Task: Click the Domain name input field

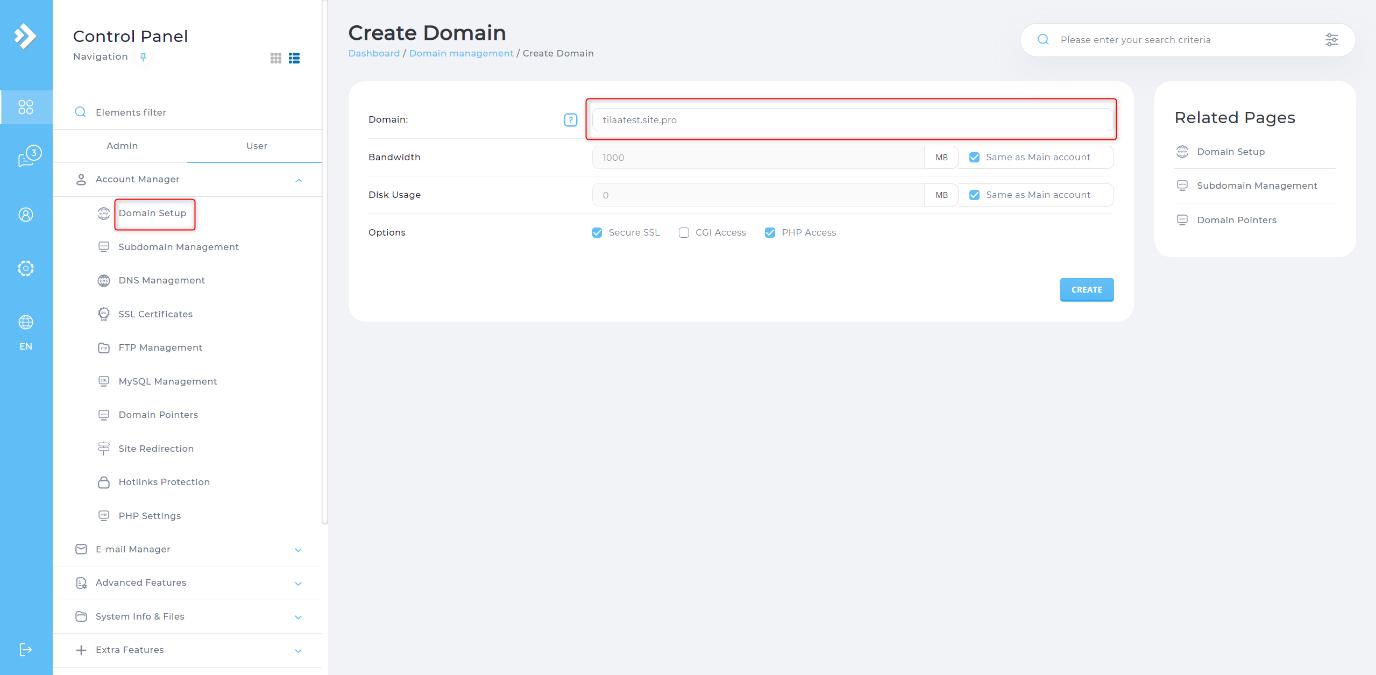Action: (x=852, y=120)
